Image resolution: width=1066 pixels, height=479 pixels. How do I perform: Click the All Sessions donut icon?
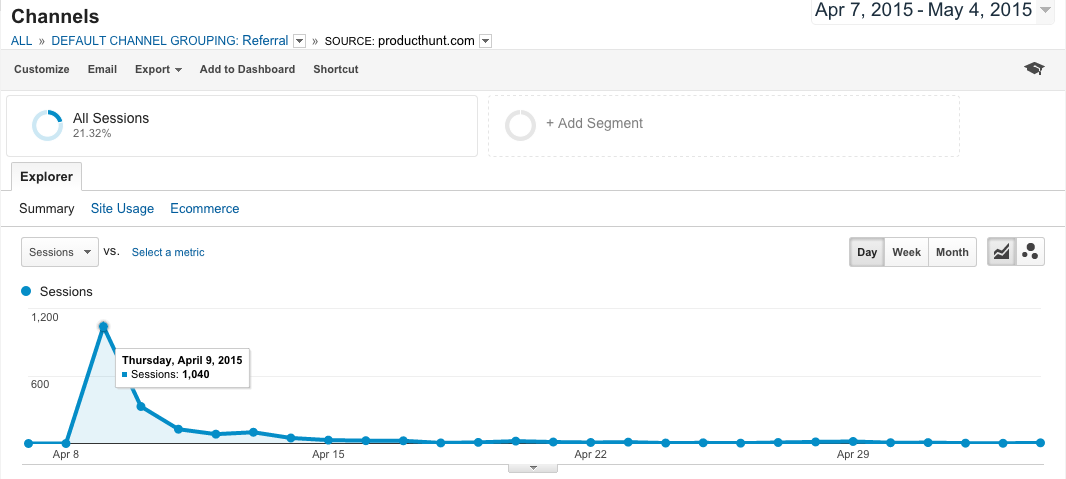coord(48,125)
